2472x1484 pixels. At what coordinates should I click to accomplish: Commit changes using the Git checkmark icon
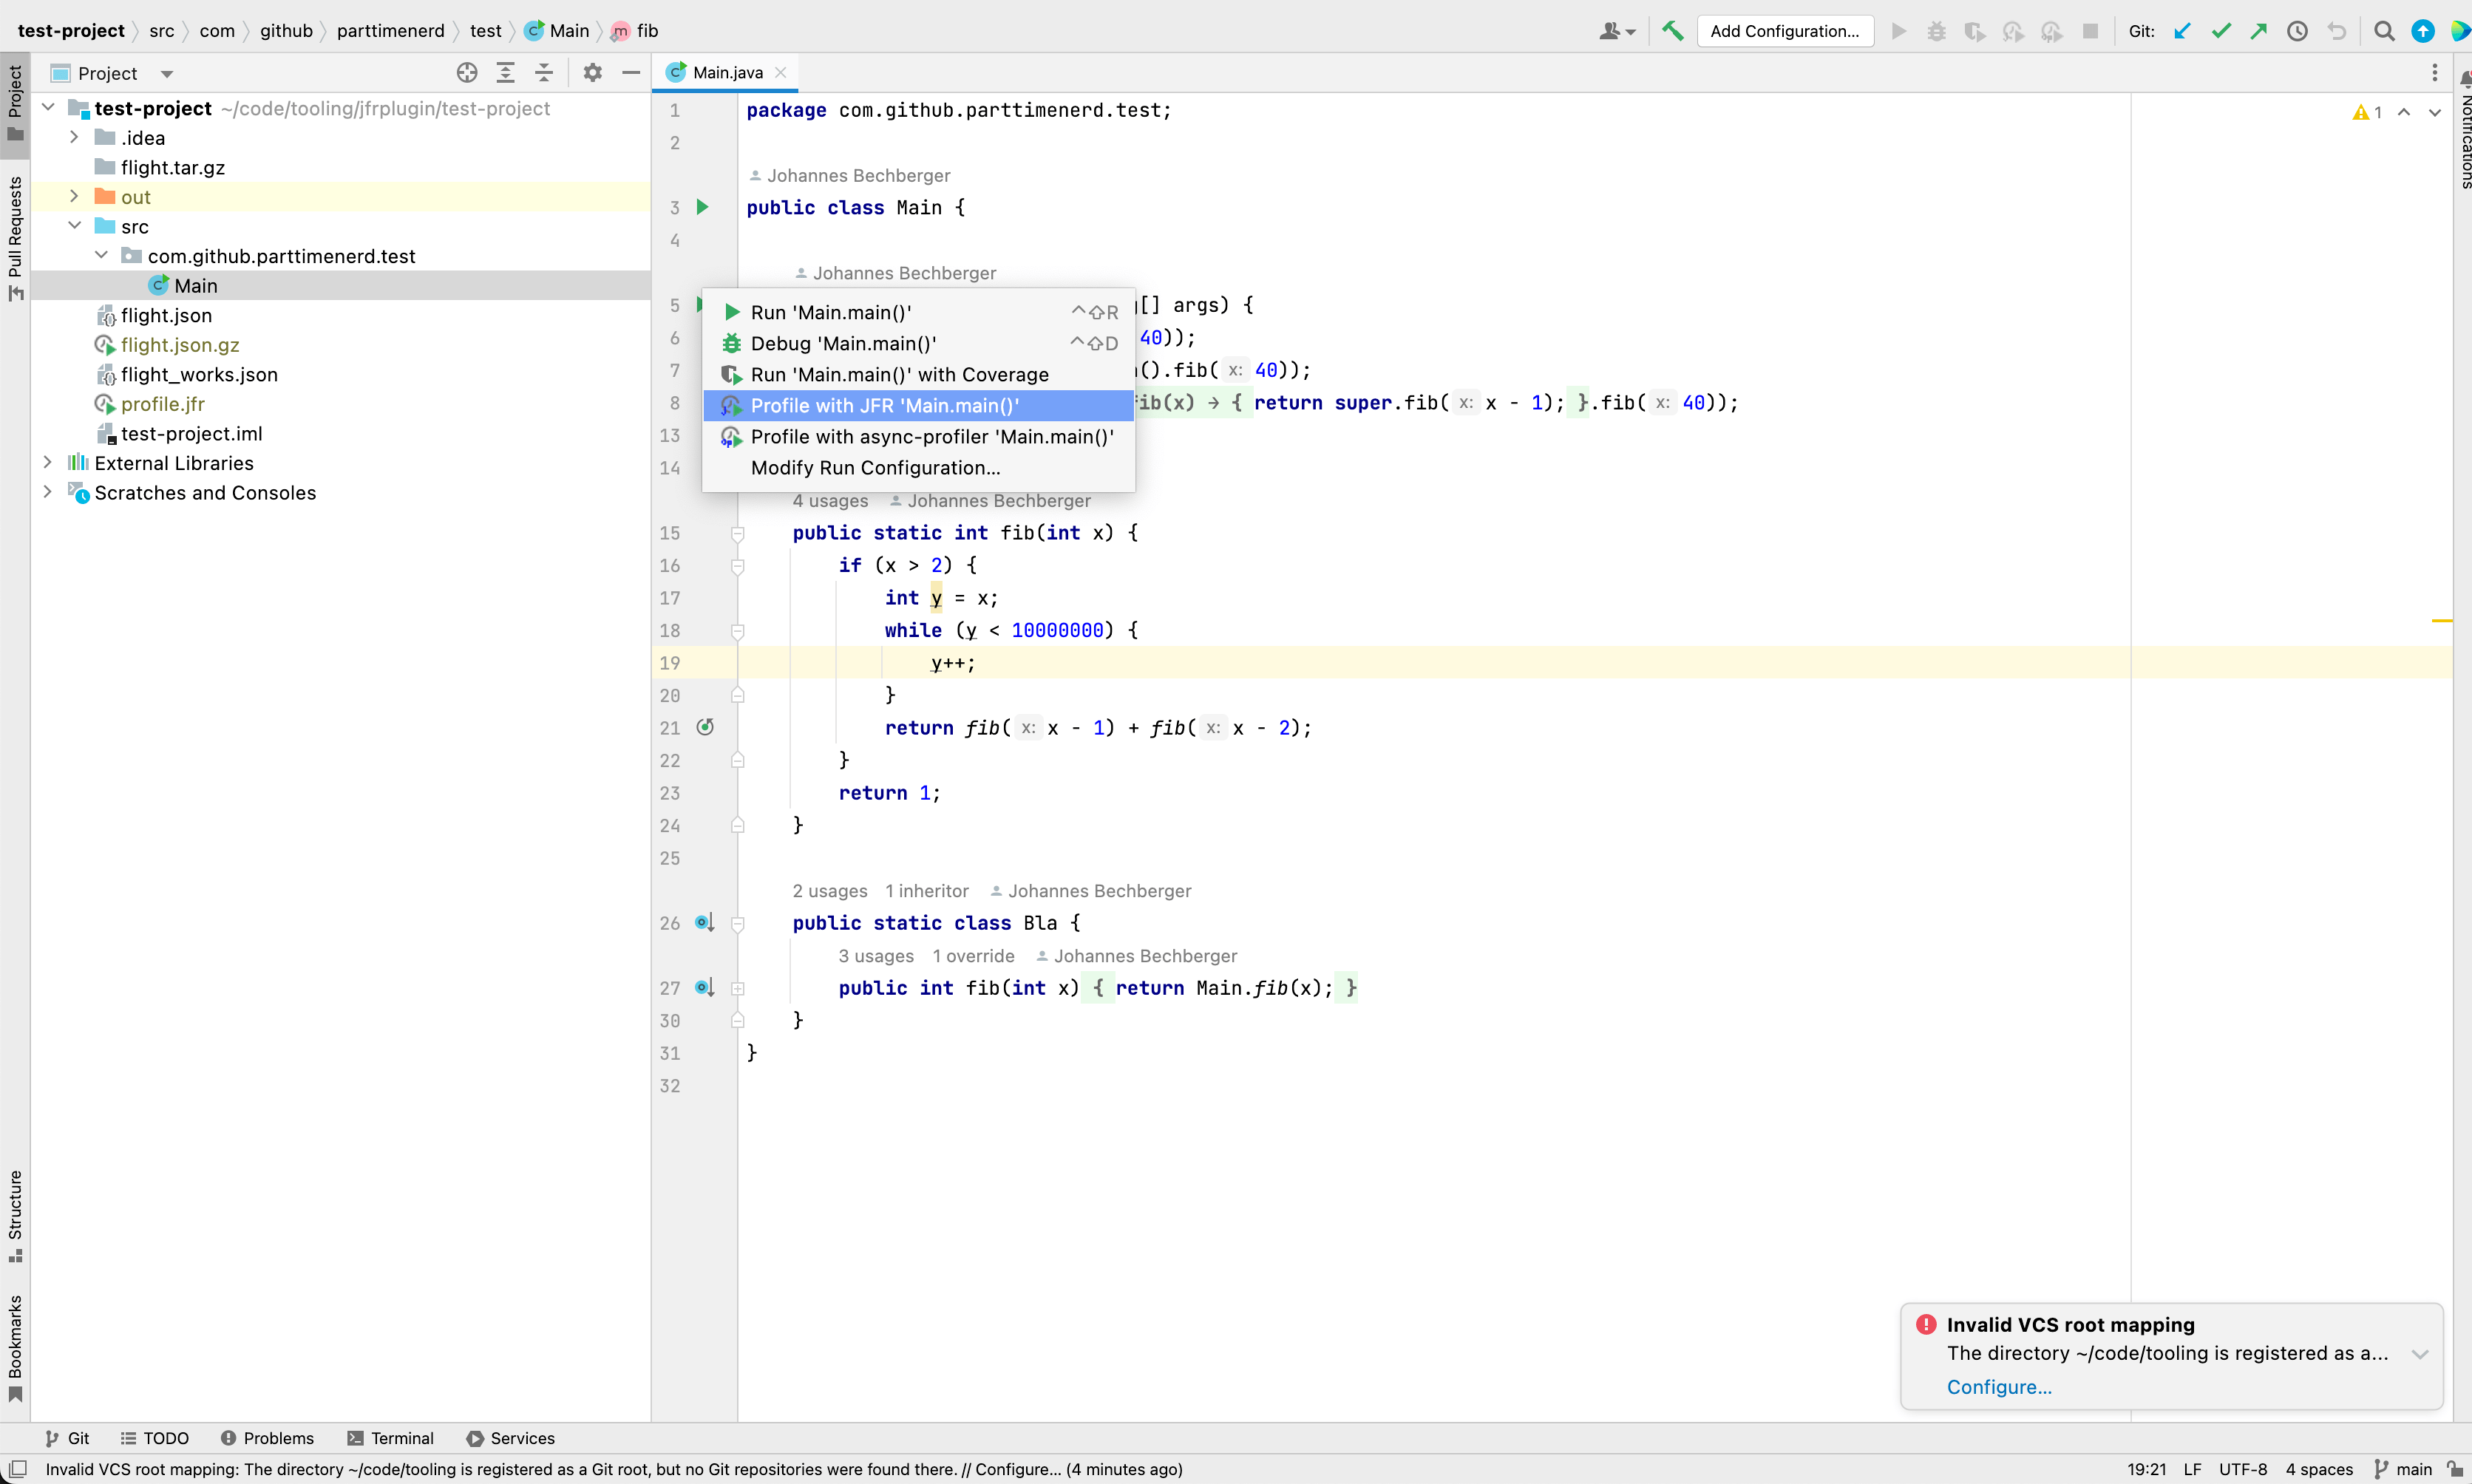click(2221, 31)
